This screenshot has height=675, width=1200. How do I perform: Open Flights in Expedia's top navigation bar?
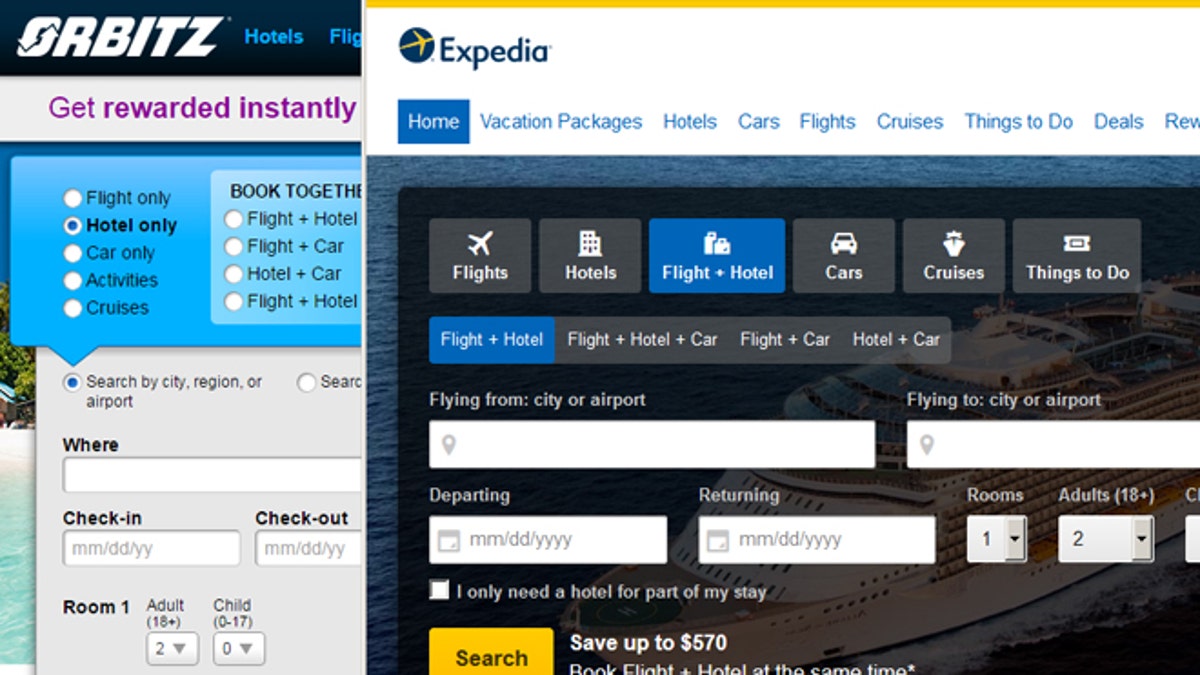click(x=828, y=122)
